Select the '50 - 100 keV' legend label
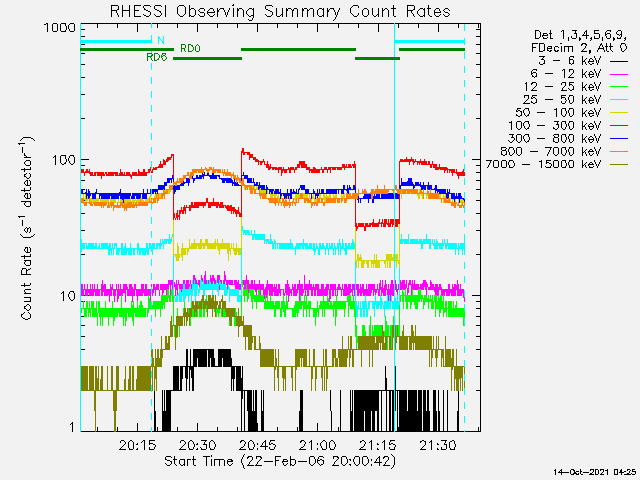This screenshot has width=640, height=480. click(x=558, y=113)
